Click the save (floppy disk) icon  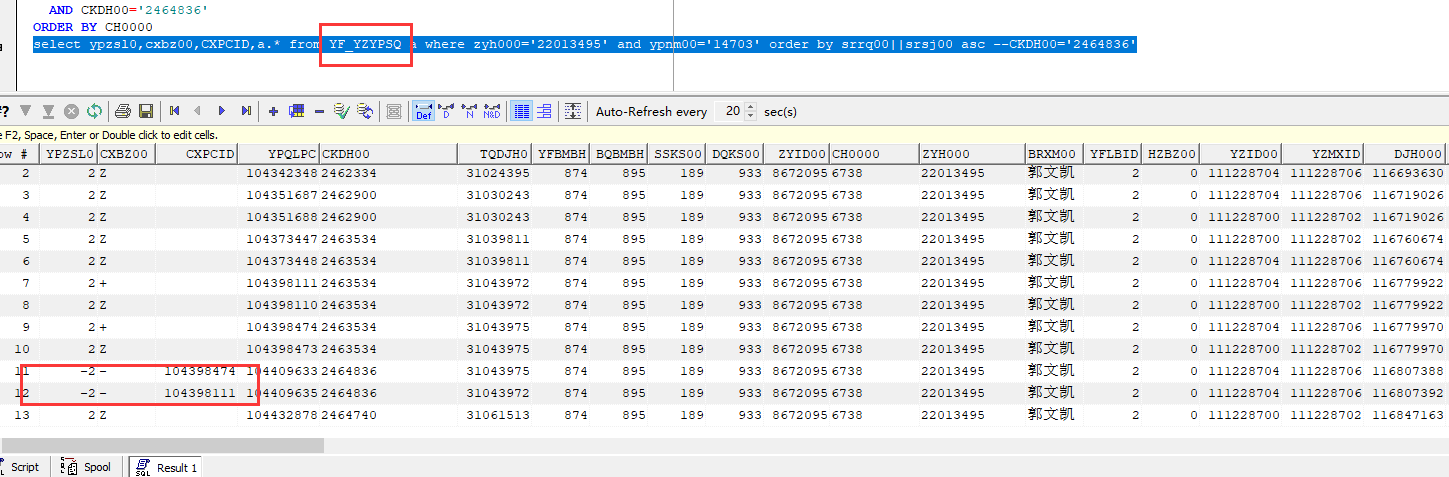(x=146, y=111)
